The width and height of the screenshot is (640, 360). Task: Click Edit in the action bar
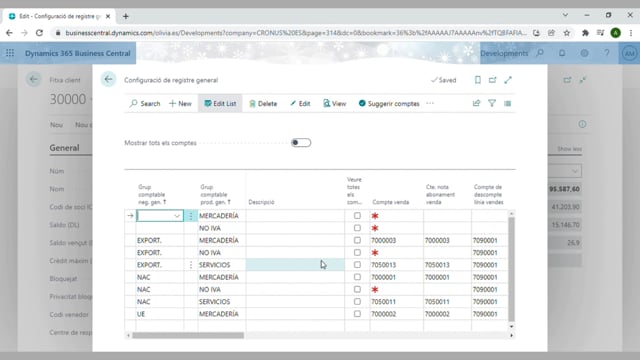click(x=300, y=103)
